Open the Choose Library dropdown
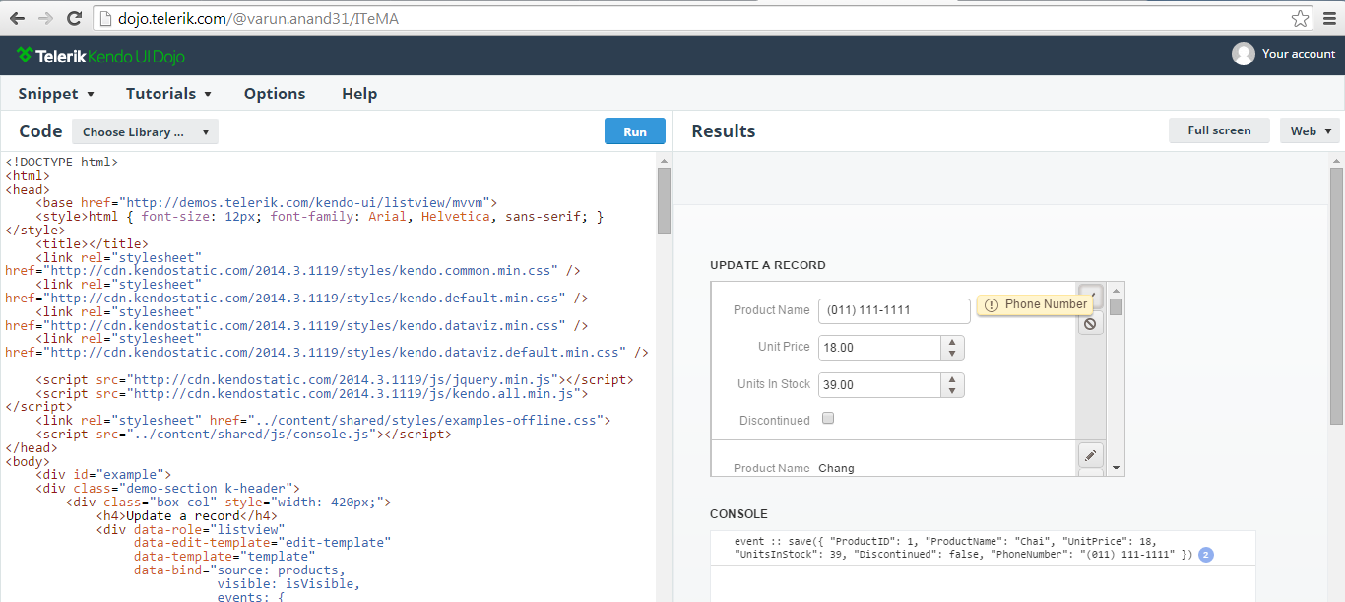 (145, 132)
